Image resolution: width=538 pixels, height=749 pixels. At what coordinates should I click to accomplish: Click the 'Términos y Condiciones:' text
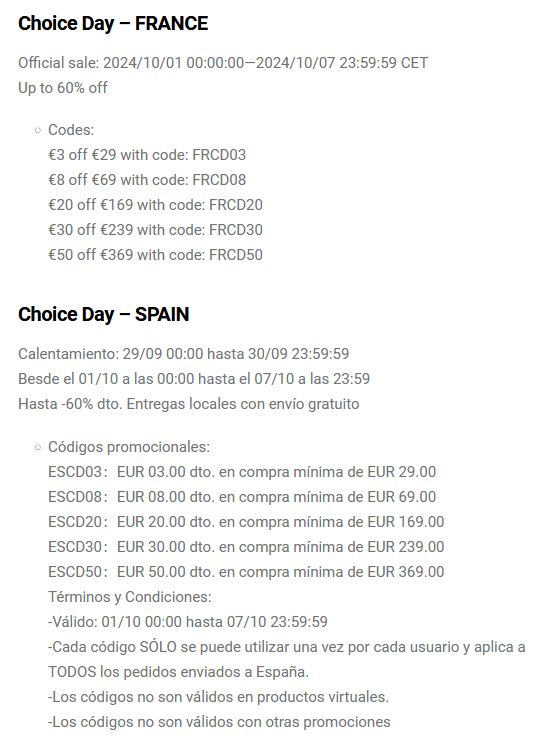pos(129,597)
